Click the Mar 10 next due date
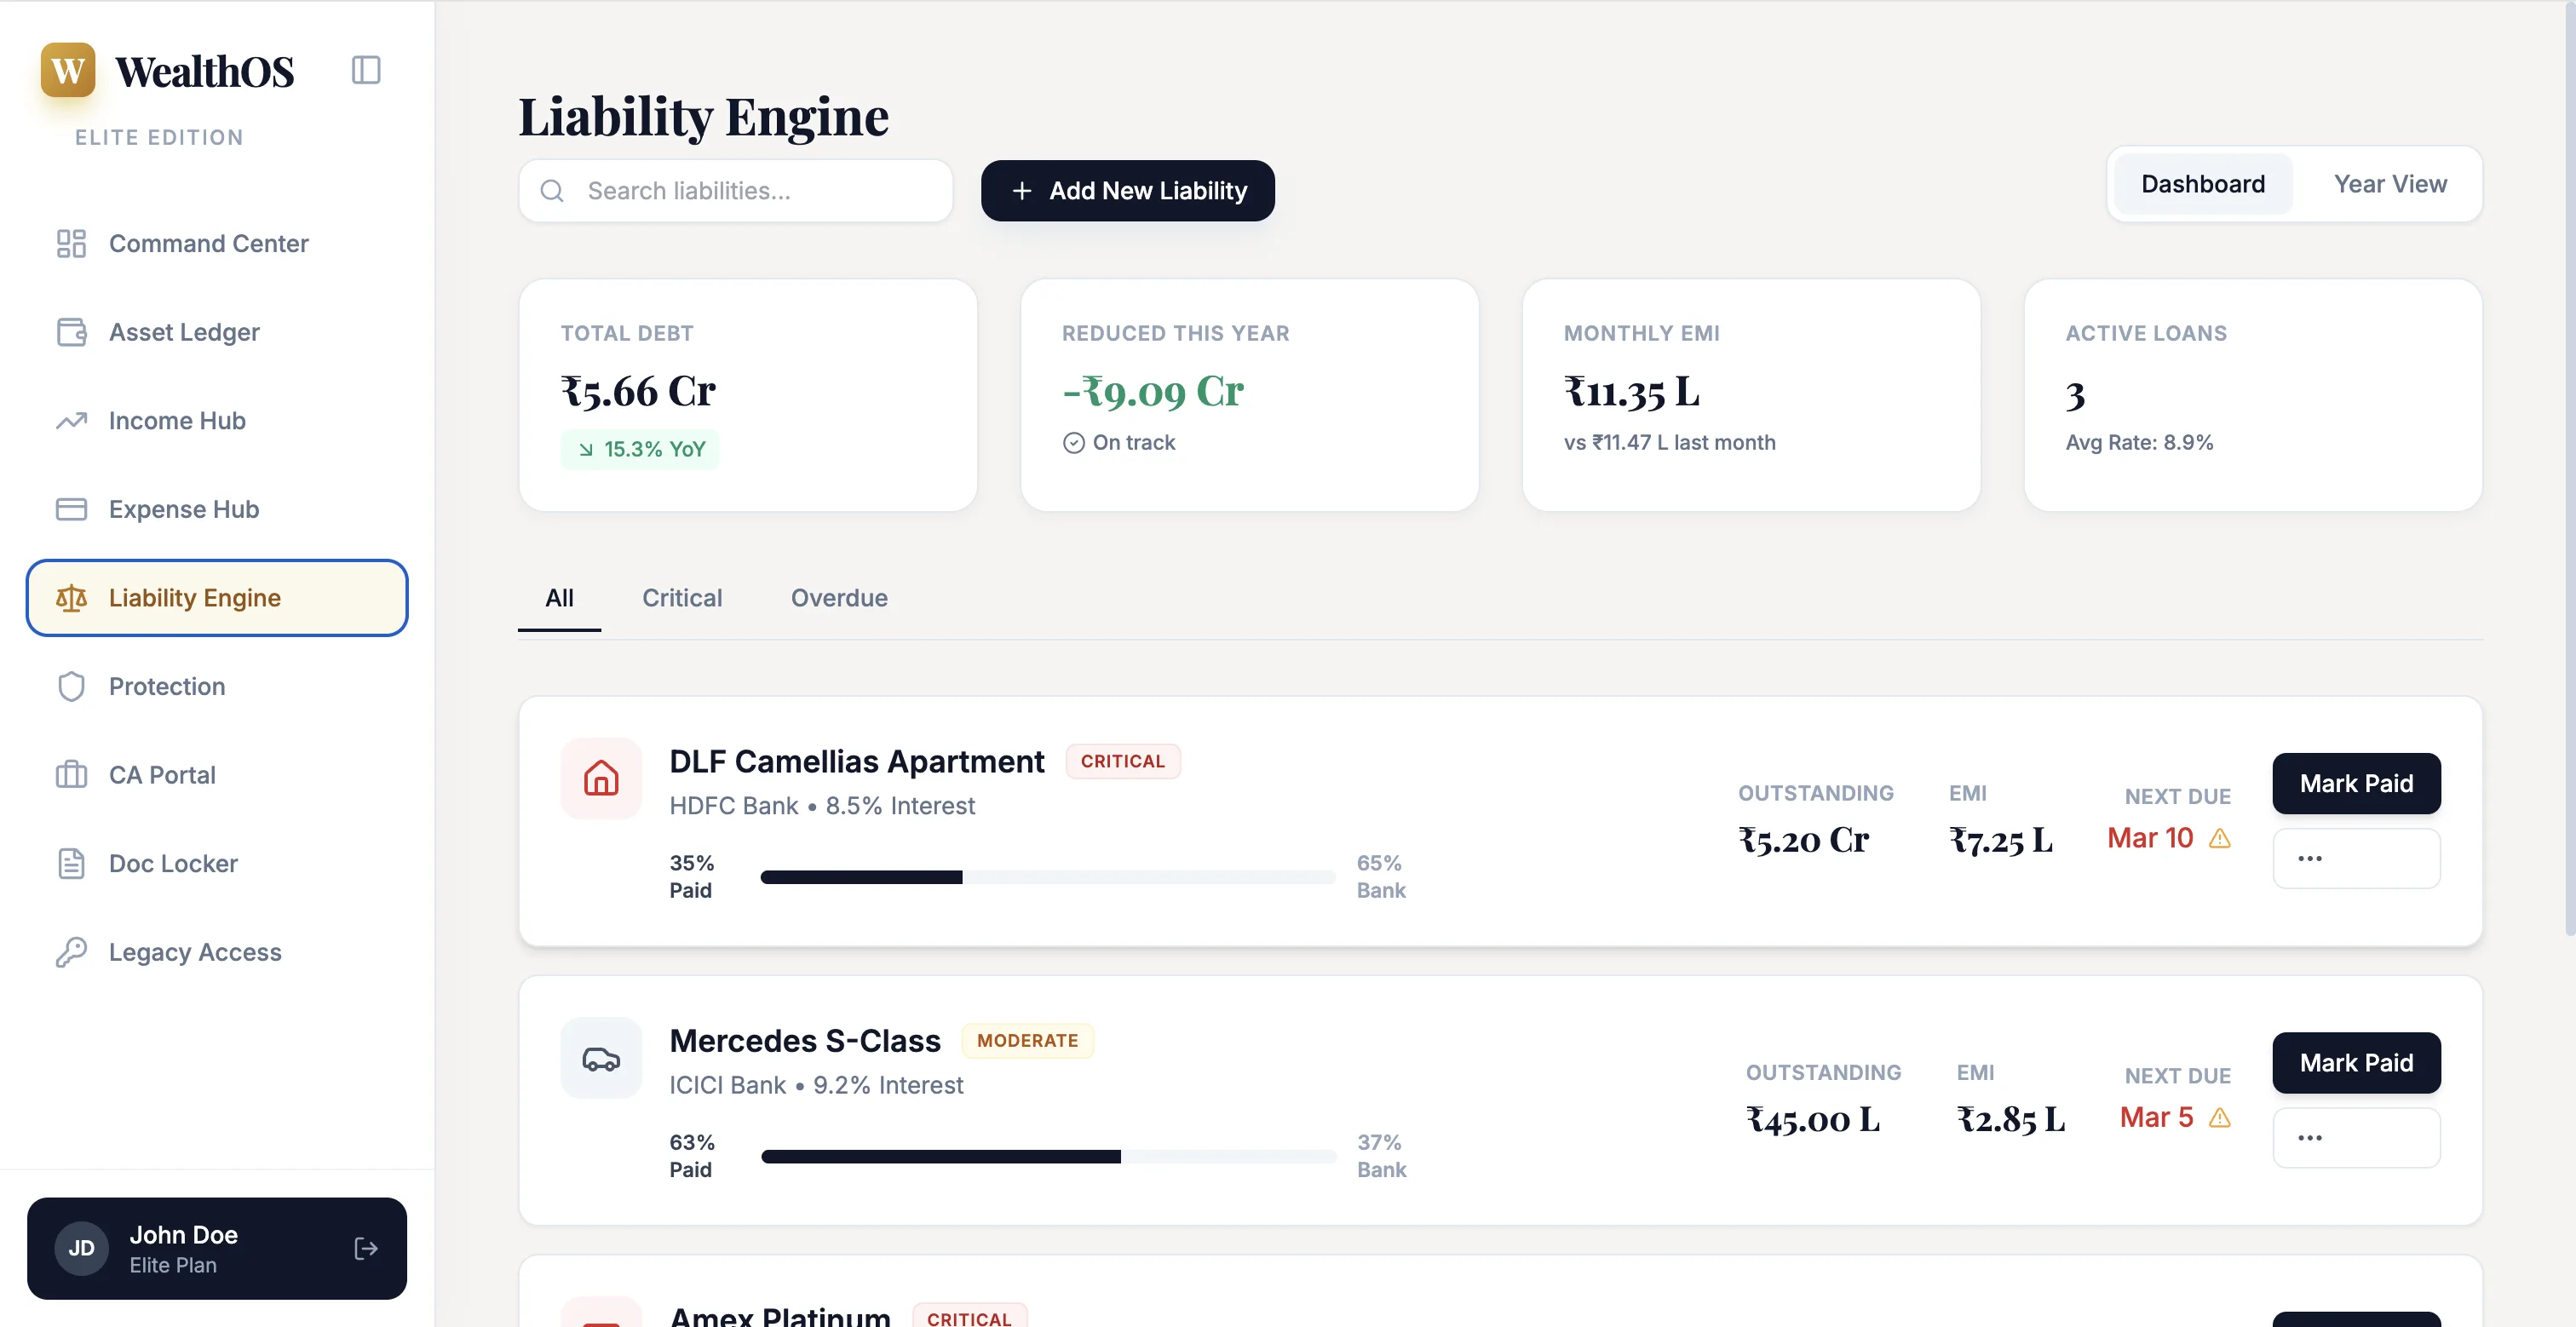The height and width of the screenshot is (1327, 2576). [x=2150, y=838]
